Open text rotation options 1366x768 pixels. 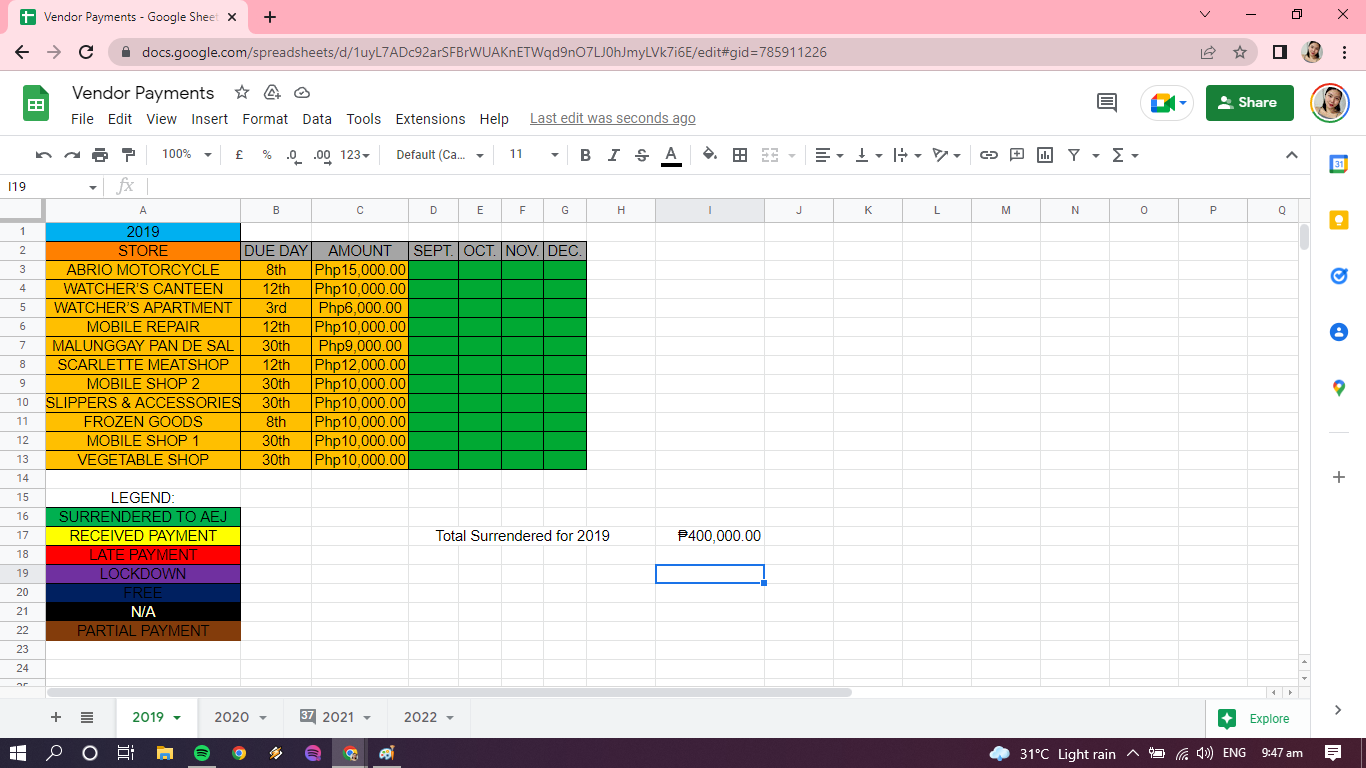(946, 155)
